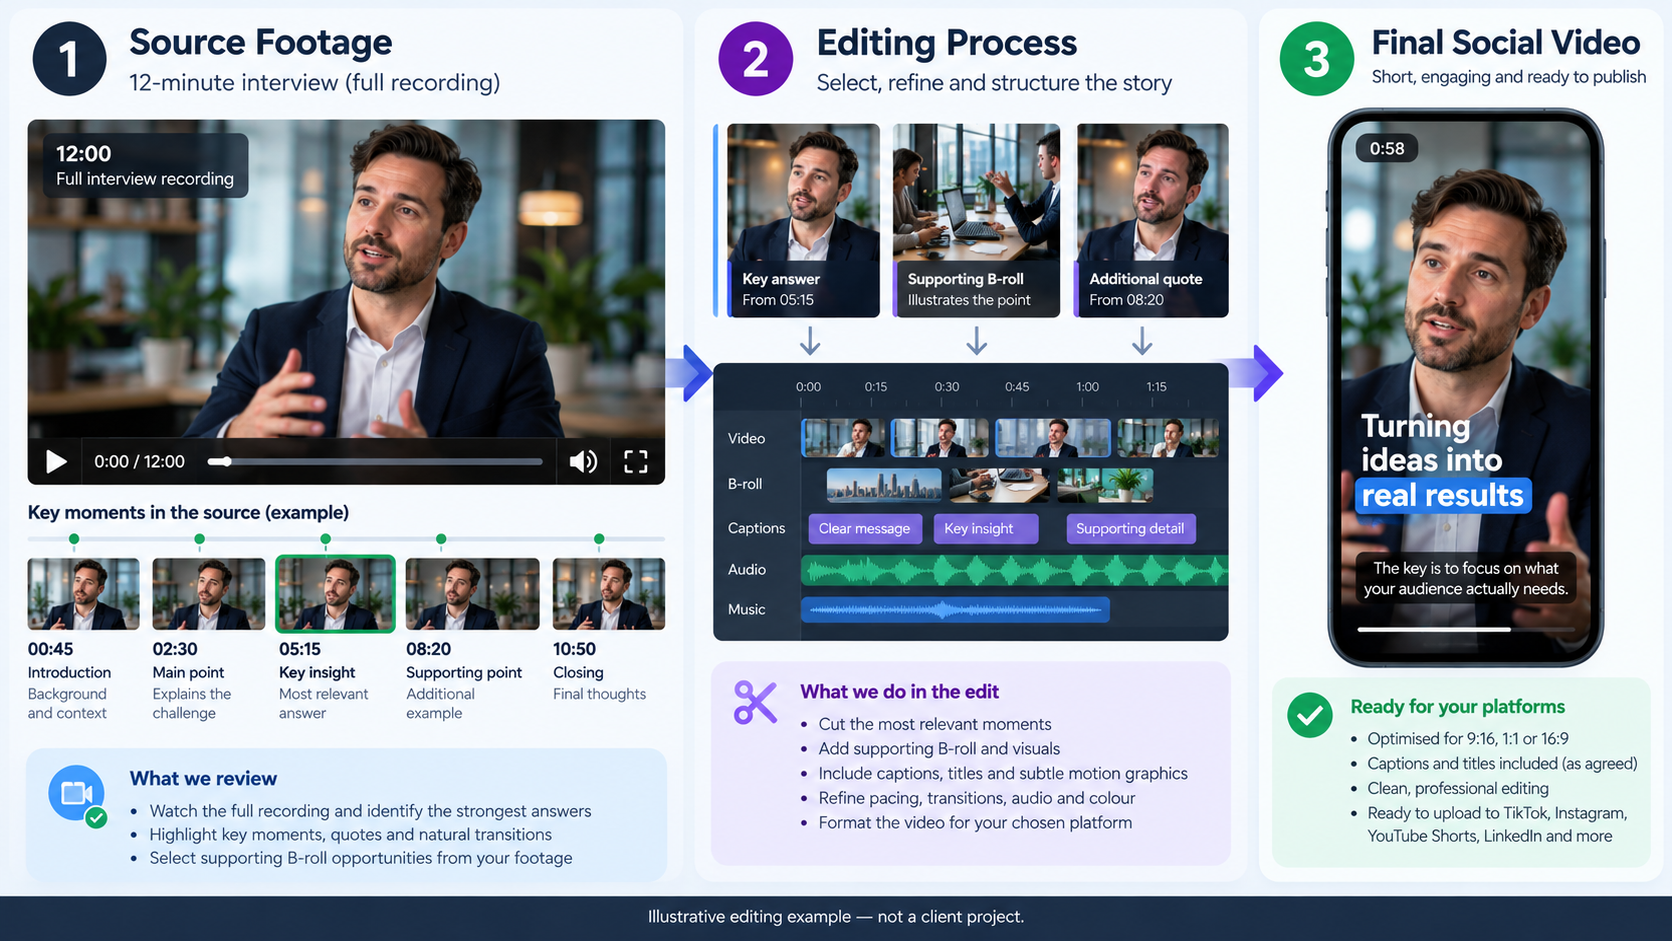Screen dimensions: 1672x941
Task: Select the 00:45 Introduction thumbnail
Action: [83, 594]
